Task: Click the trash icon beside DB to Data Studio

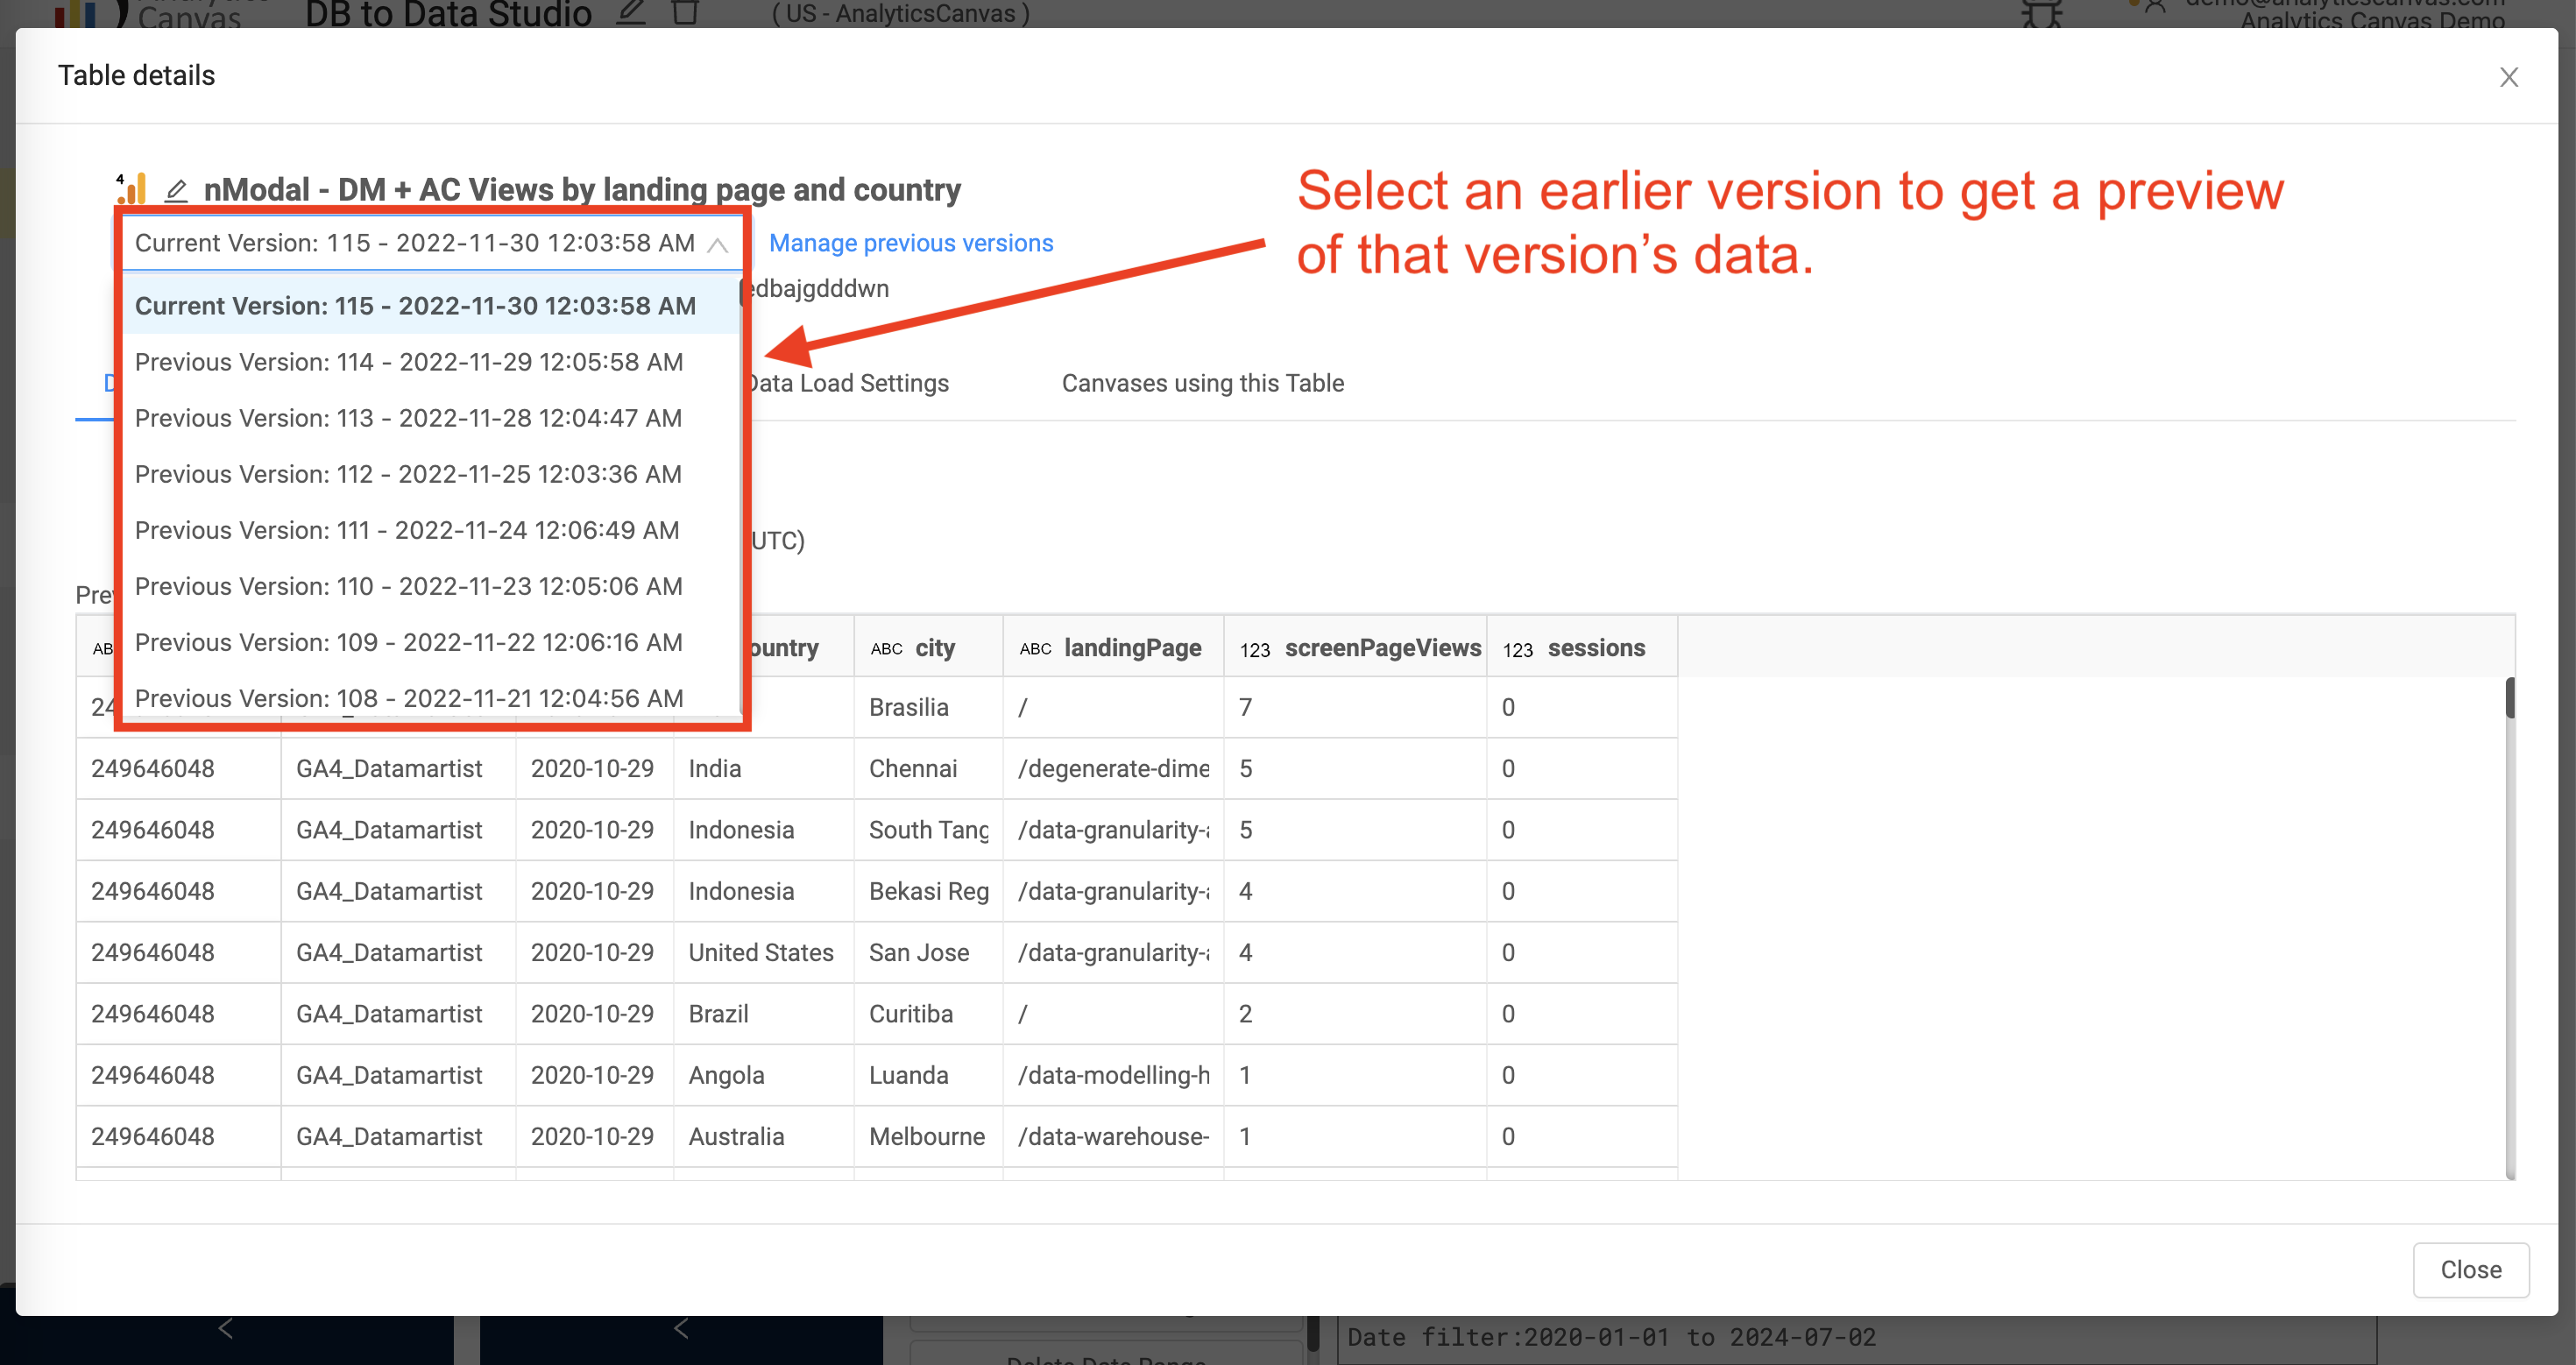Action: click(685, 12)
